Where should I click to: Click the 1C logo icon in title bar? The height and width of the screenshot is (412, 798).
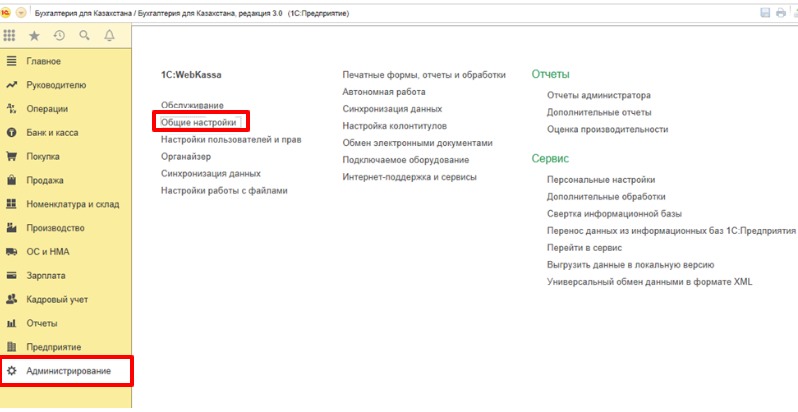tap(6, 13)
